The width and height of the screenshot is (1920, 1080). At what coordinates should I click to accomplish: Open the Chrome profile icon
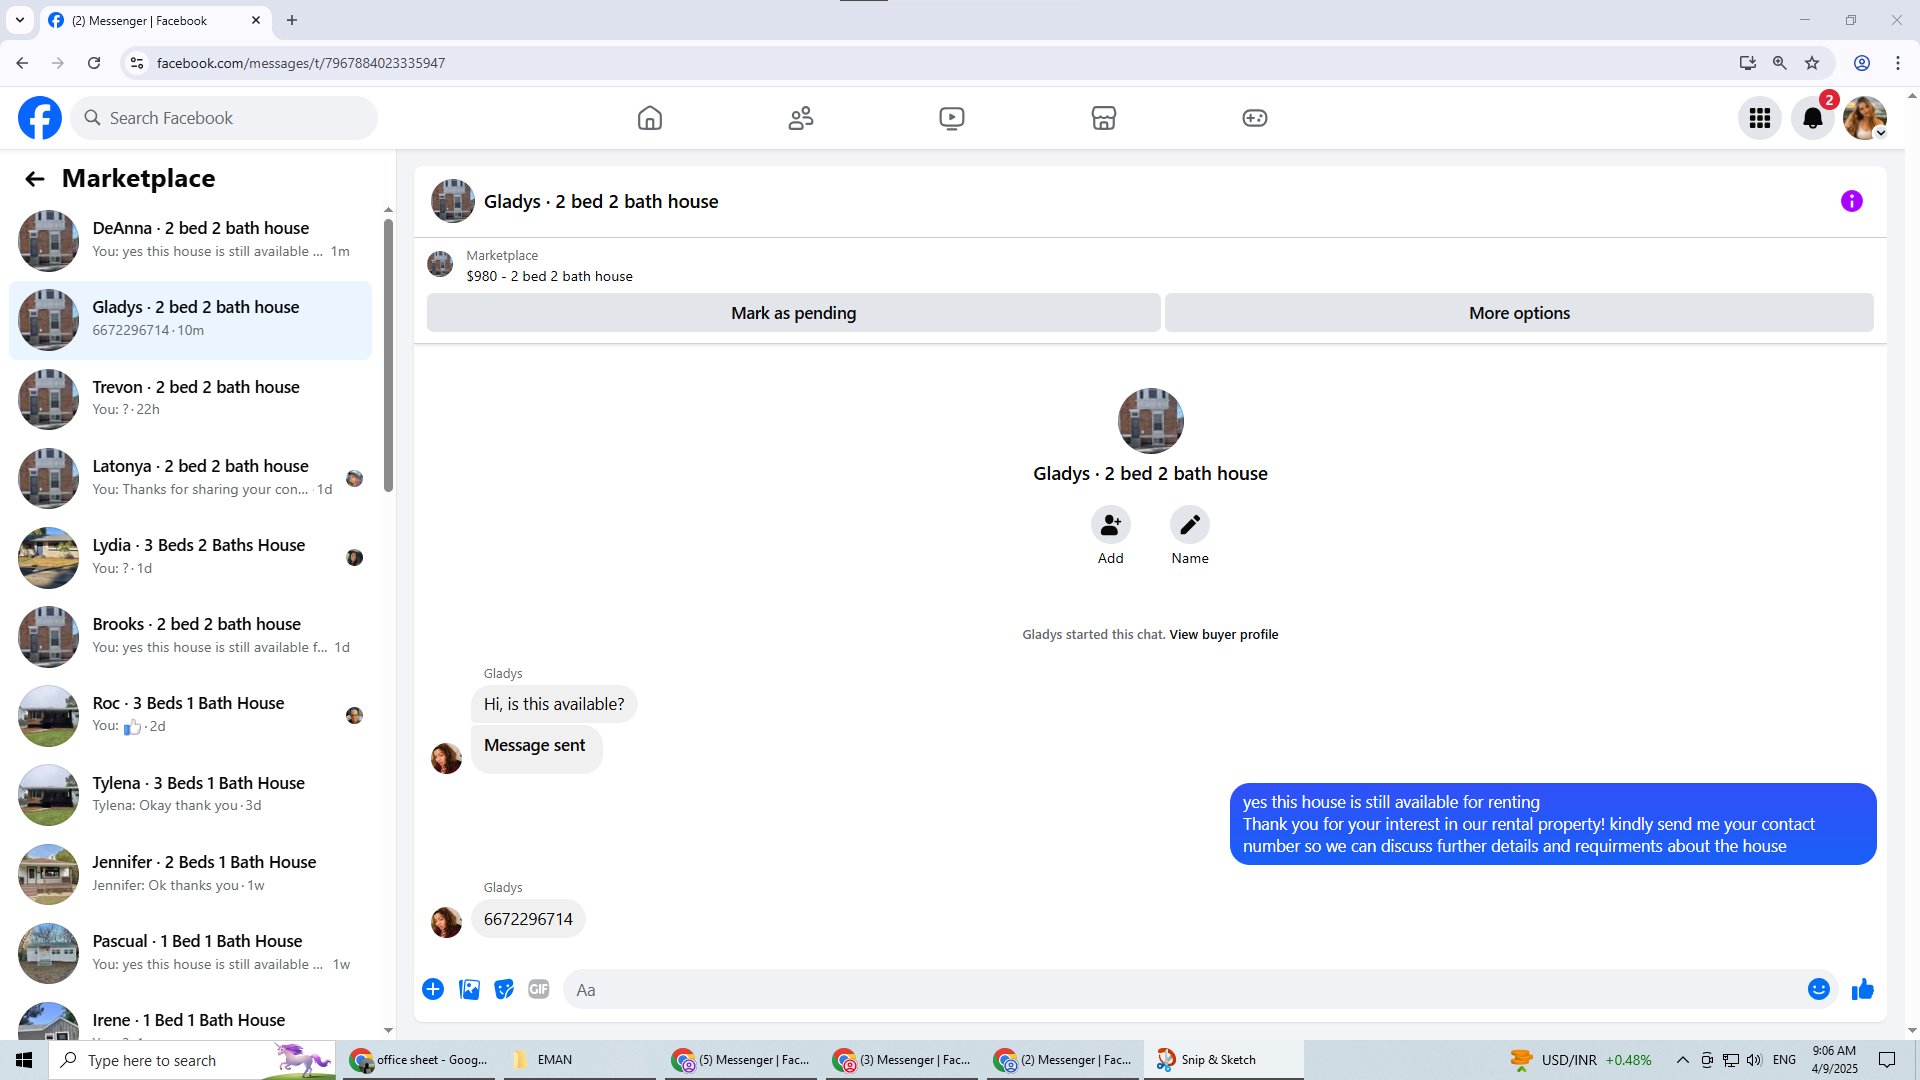coord(1862,63)
